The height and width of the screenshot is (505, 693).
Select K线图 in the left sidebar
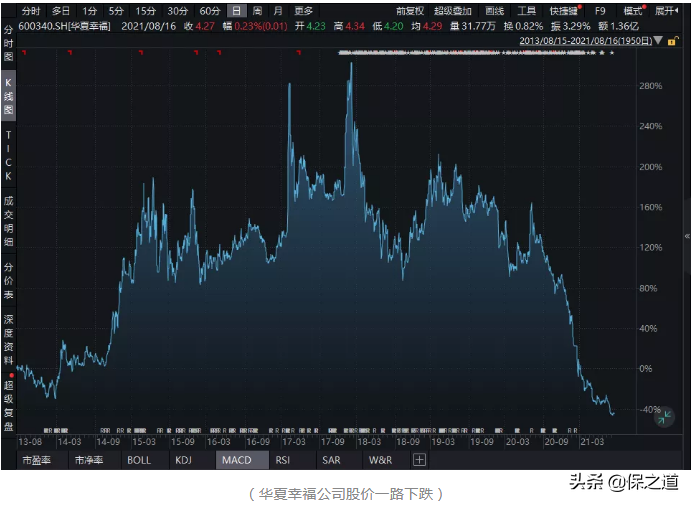pyautogui.click(x=8, y=96)
